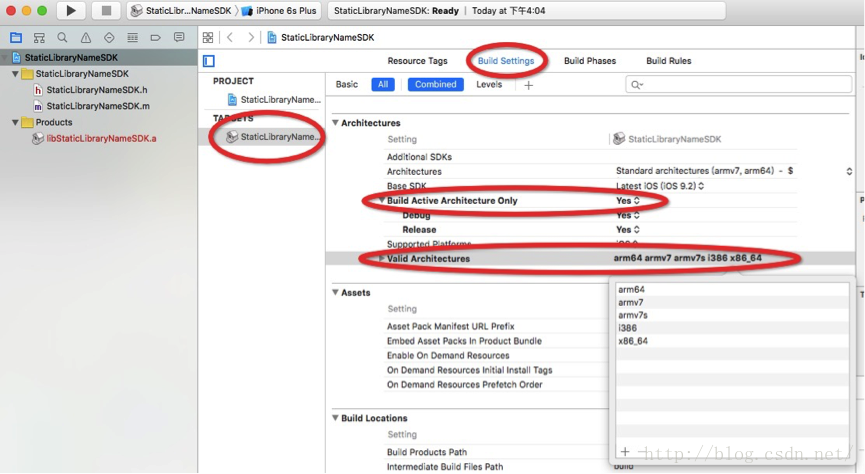
Task: Open StaticLibraryNameSDK.m source file
Action: pos(99,106)
